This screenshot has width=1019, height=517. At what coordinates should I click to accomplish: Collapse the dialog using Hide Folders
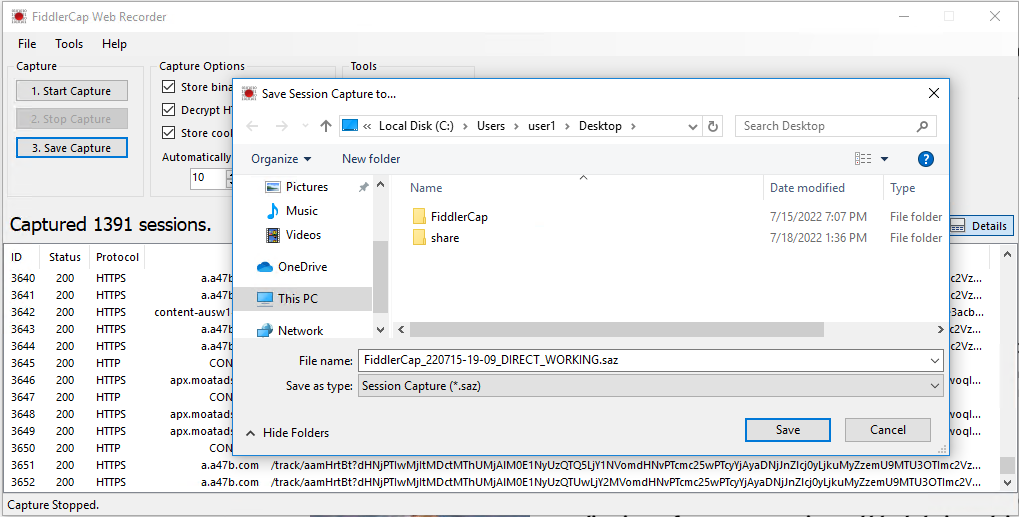(x=287, y=433)
